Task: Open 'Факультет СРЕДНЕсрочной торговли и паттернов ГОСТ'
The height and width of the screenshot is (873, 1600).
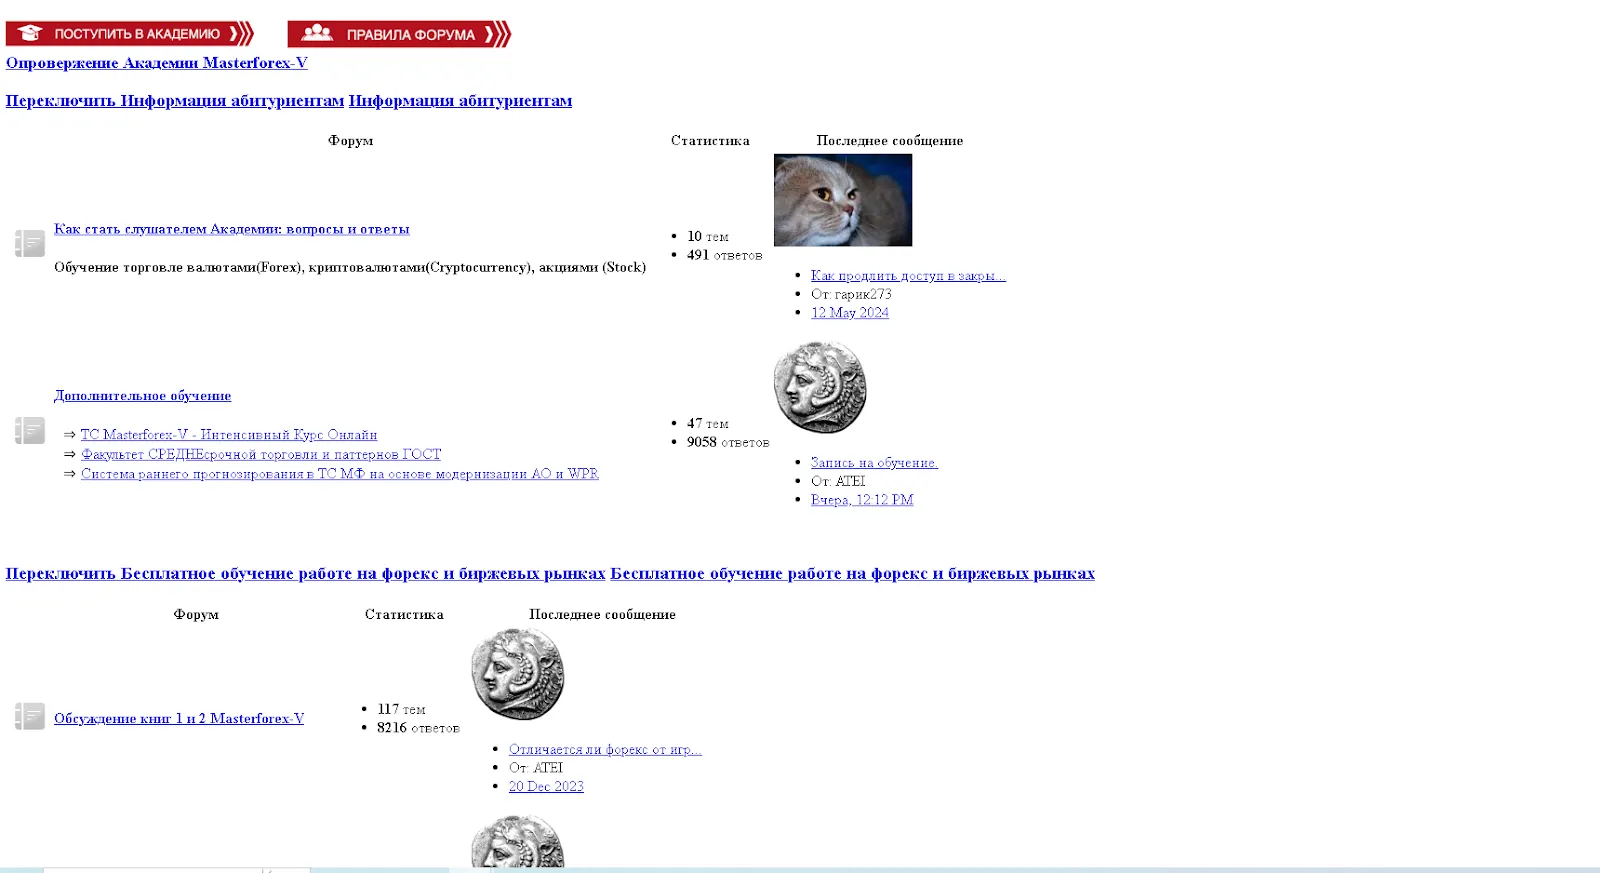Action: point(261,454)
